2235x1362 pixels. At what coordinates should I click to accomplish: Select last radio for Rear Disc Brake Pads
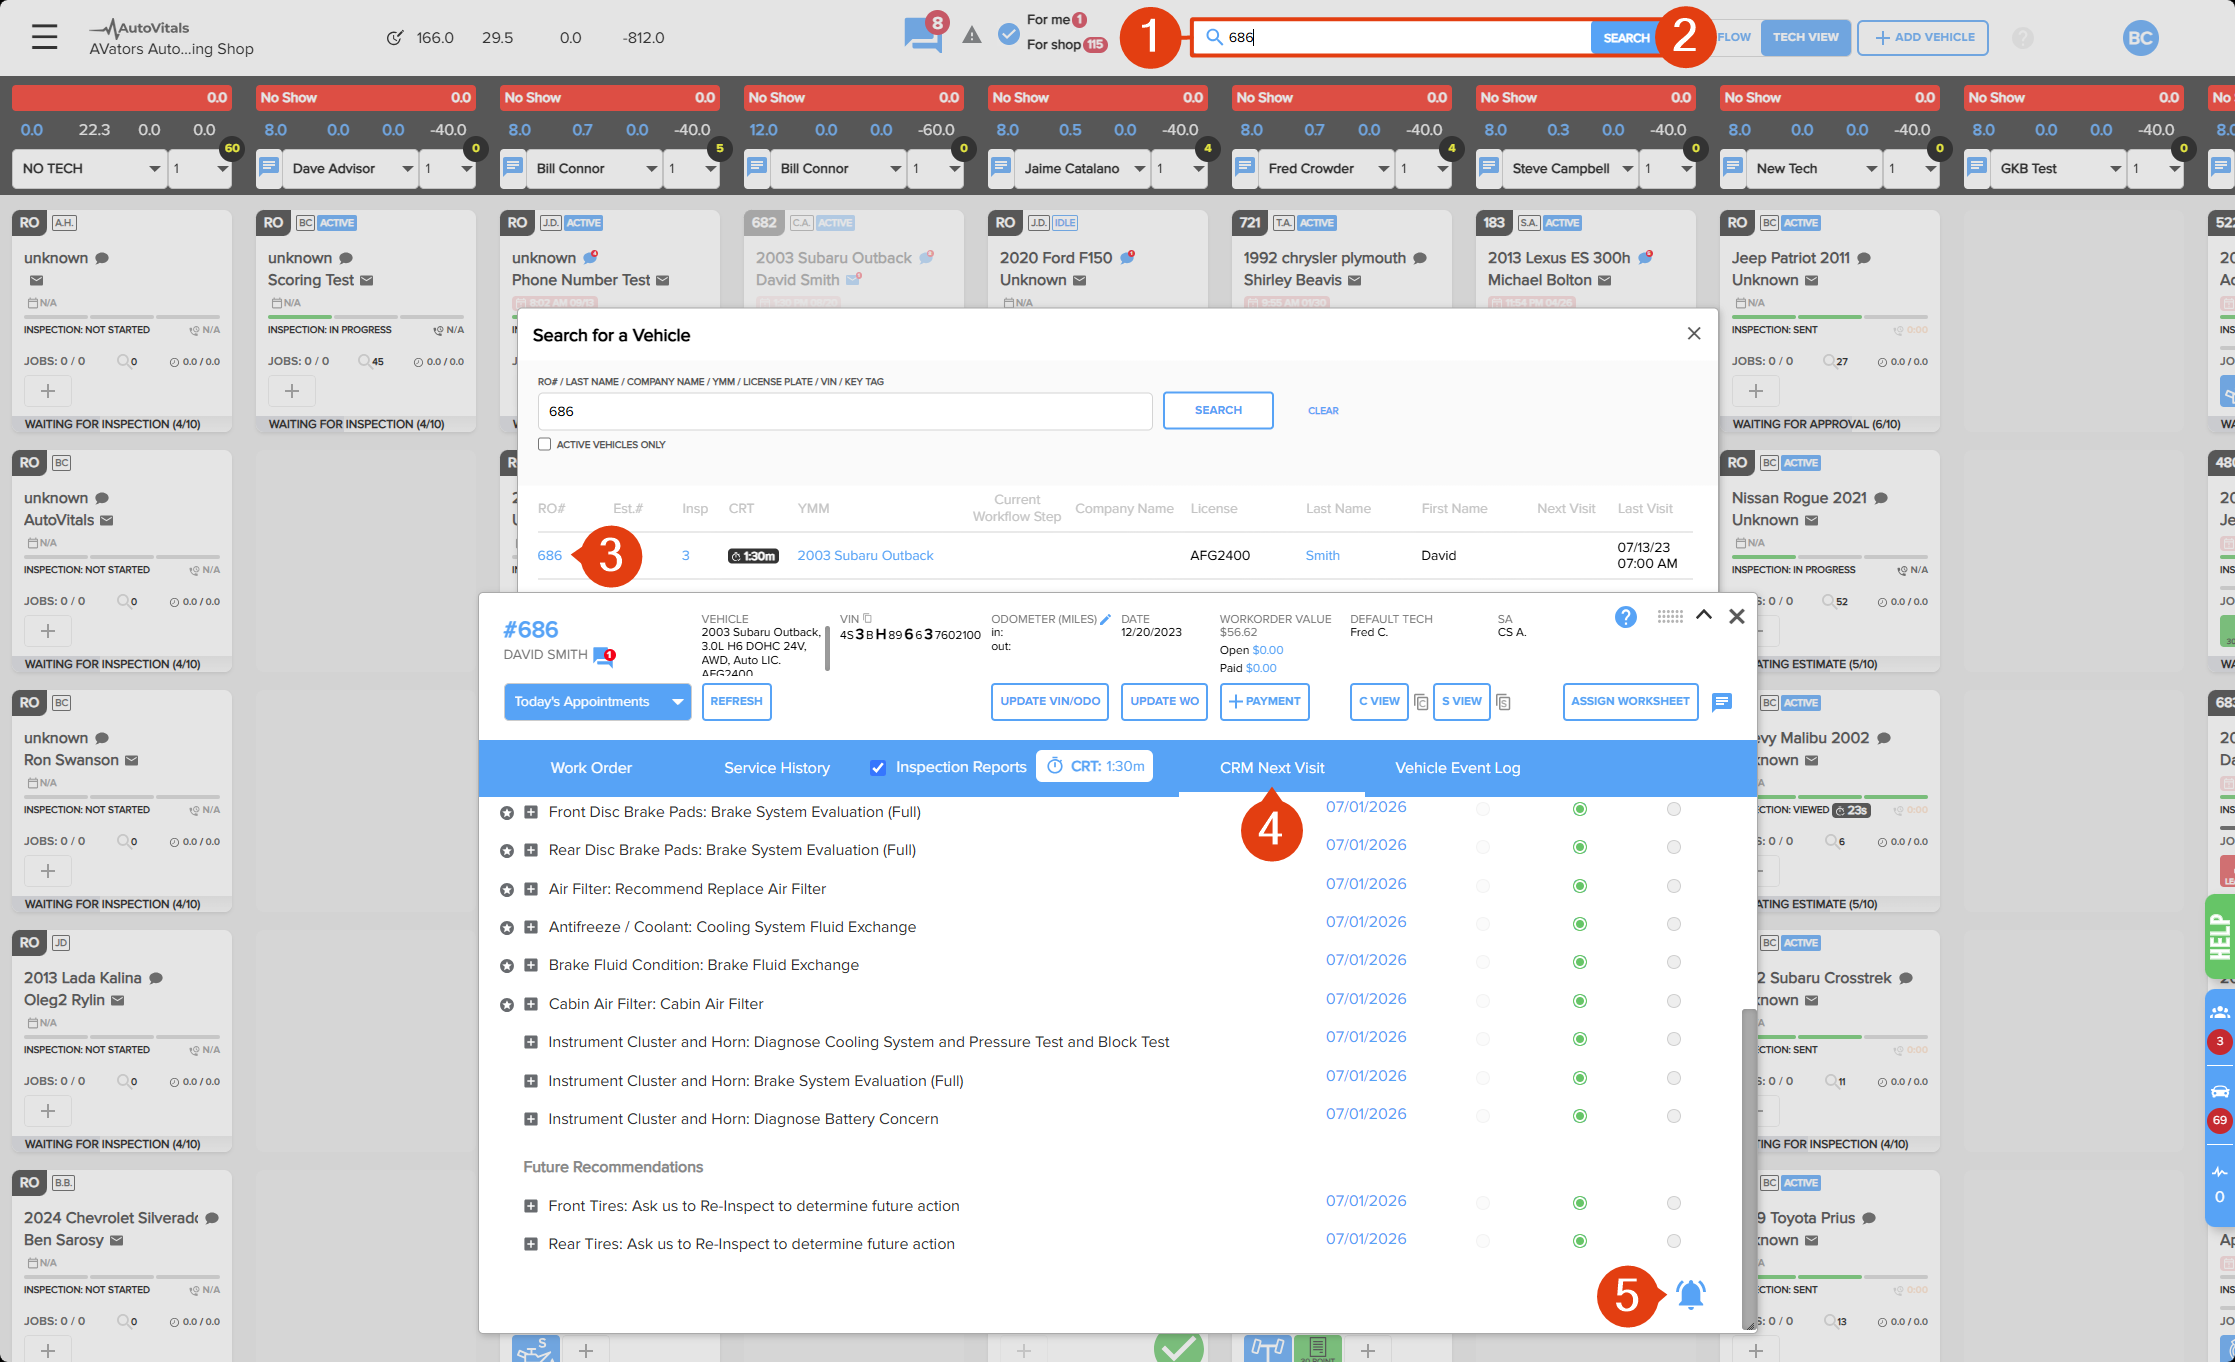pos(1674,847)
